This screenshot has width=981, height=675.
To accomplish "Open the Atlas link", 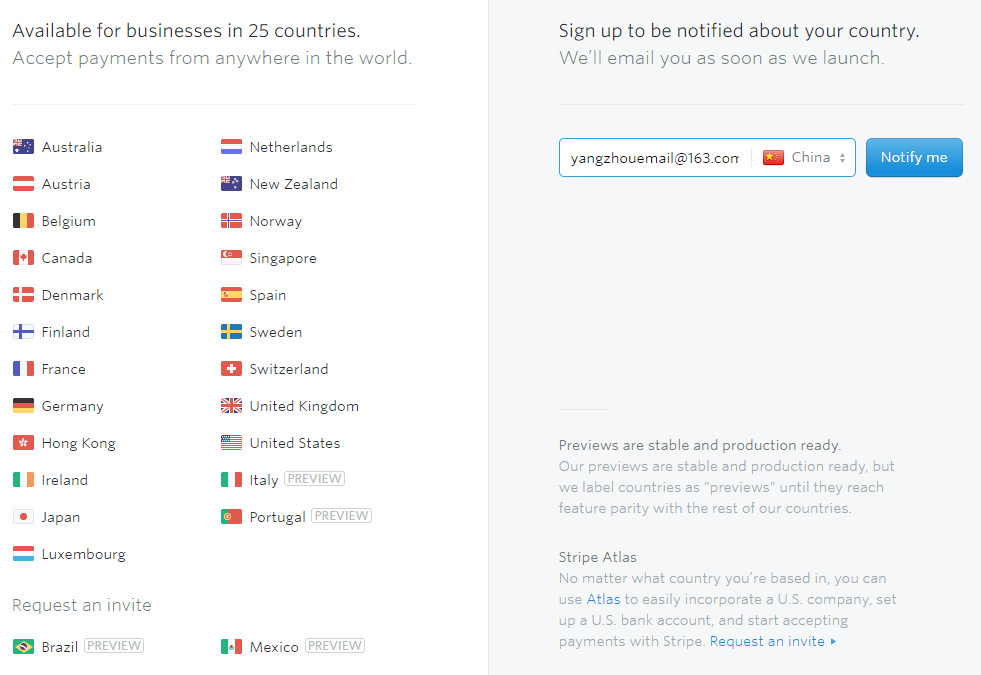I will (x=603, y=599).
